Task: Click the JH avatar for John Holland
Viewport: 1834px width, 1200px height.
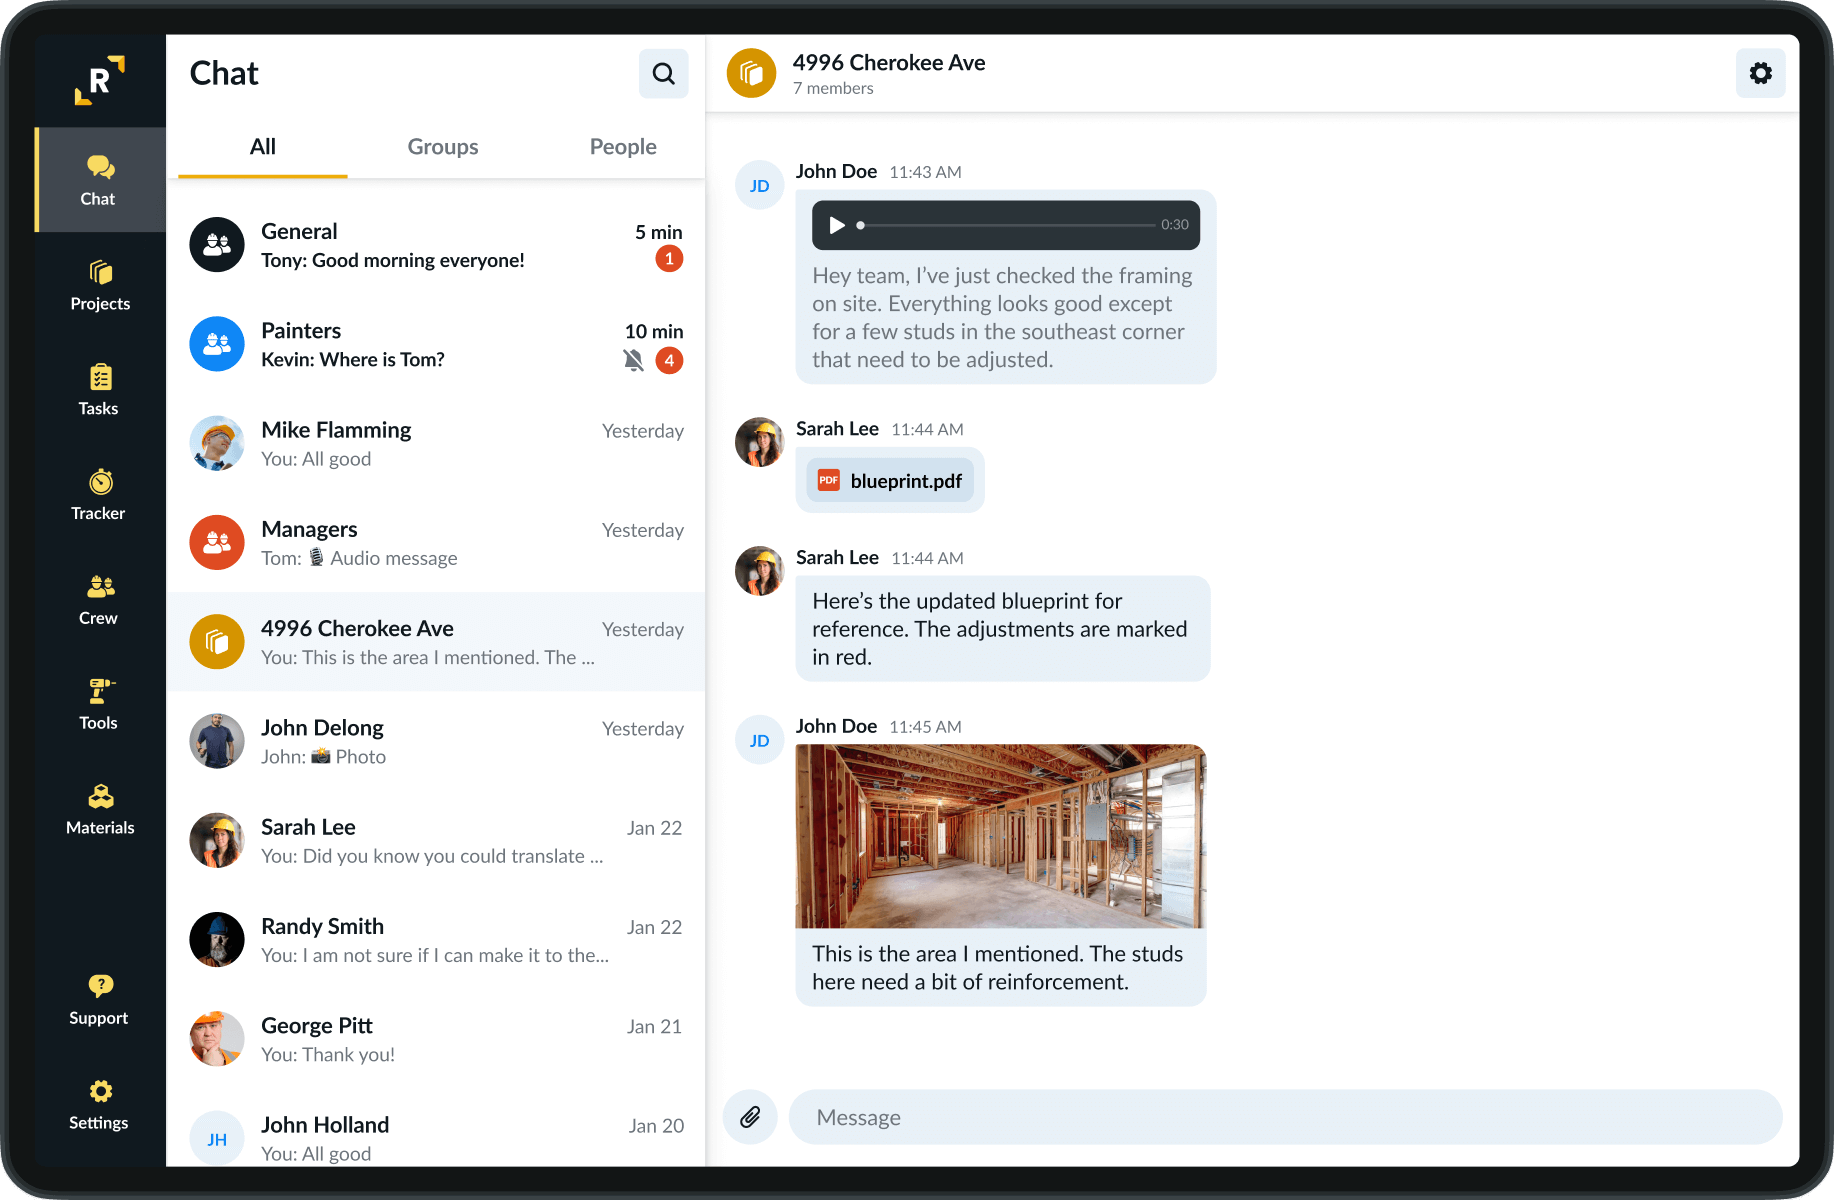Action: (x=217, y=1139)
